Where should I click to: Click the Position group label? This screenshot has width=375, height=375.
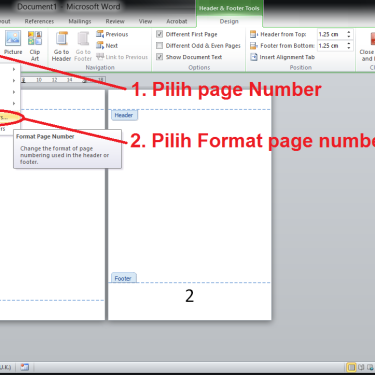tap(301, 67)
